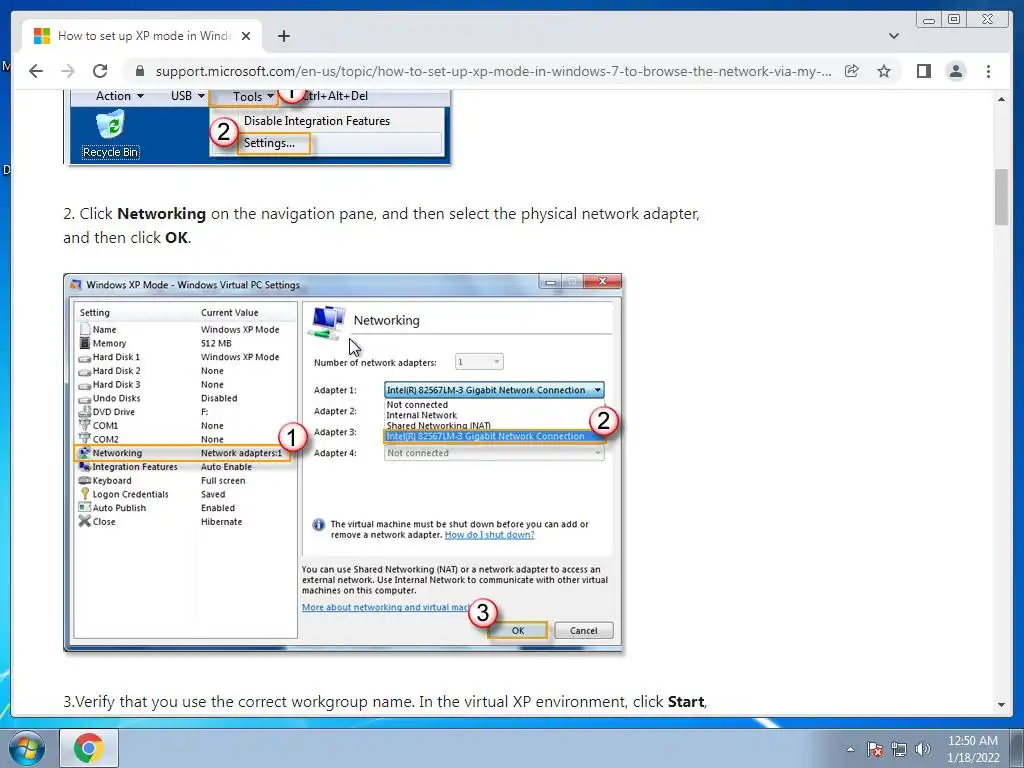The image size is (1024, 768).
Task: Restore down the Chrome window
Action: (x=954, y=20)
